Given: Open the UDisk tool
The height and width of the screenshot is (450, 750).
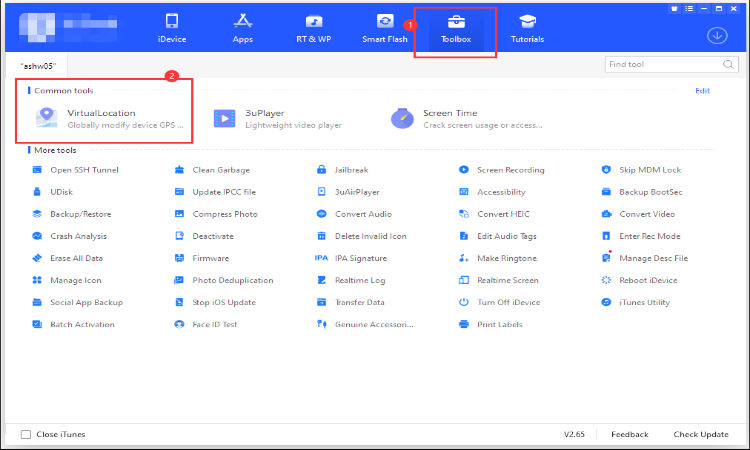Looking at the screenshot, I should tap(53, 192).
